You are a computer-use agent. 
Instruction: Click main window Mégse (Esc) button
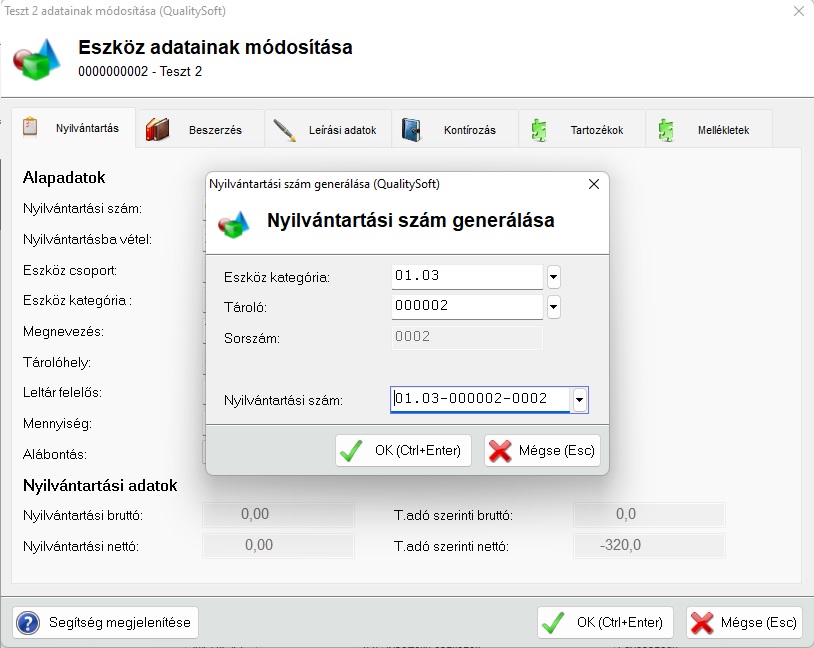click(x=744, y=622)
